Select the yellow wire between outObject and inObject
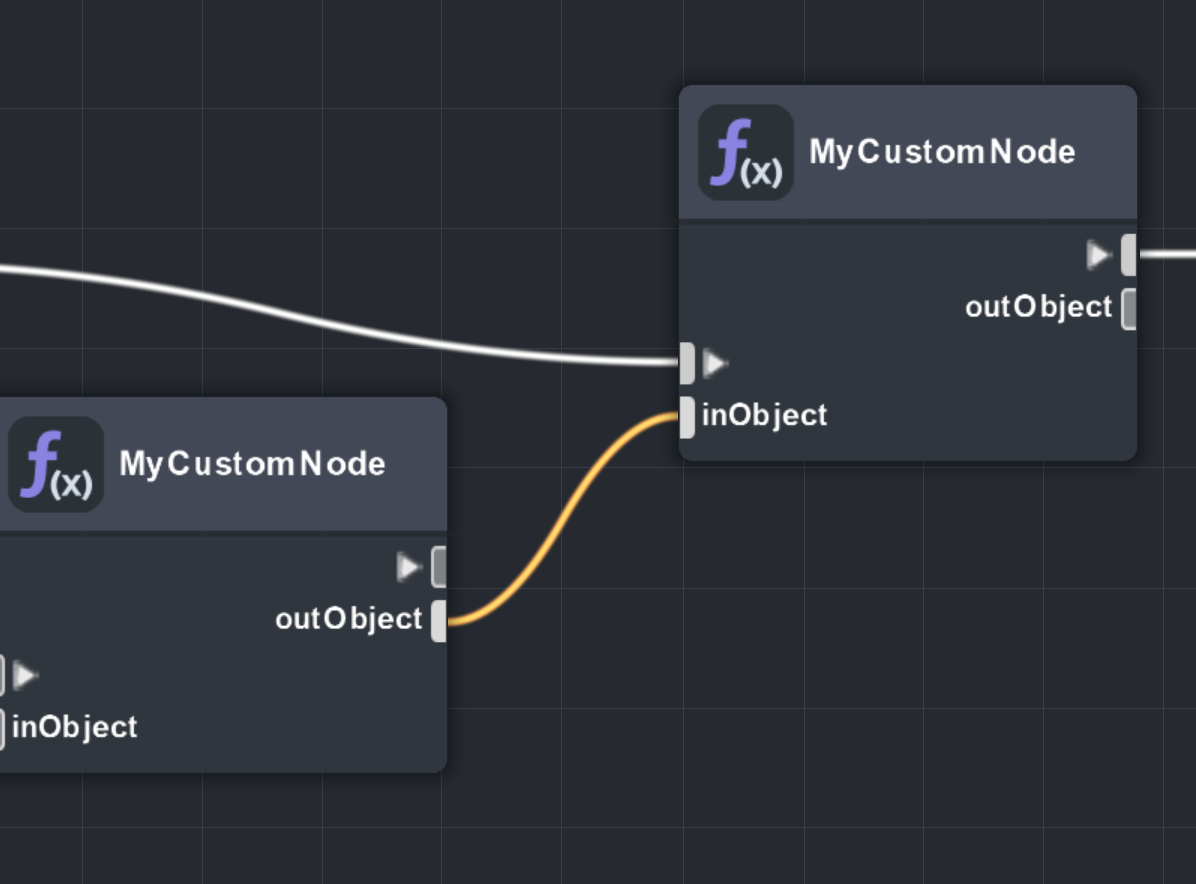Image resolution: width=1196 pixels, height=884 pixels. [562, 518]
